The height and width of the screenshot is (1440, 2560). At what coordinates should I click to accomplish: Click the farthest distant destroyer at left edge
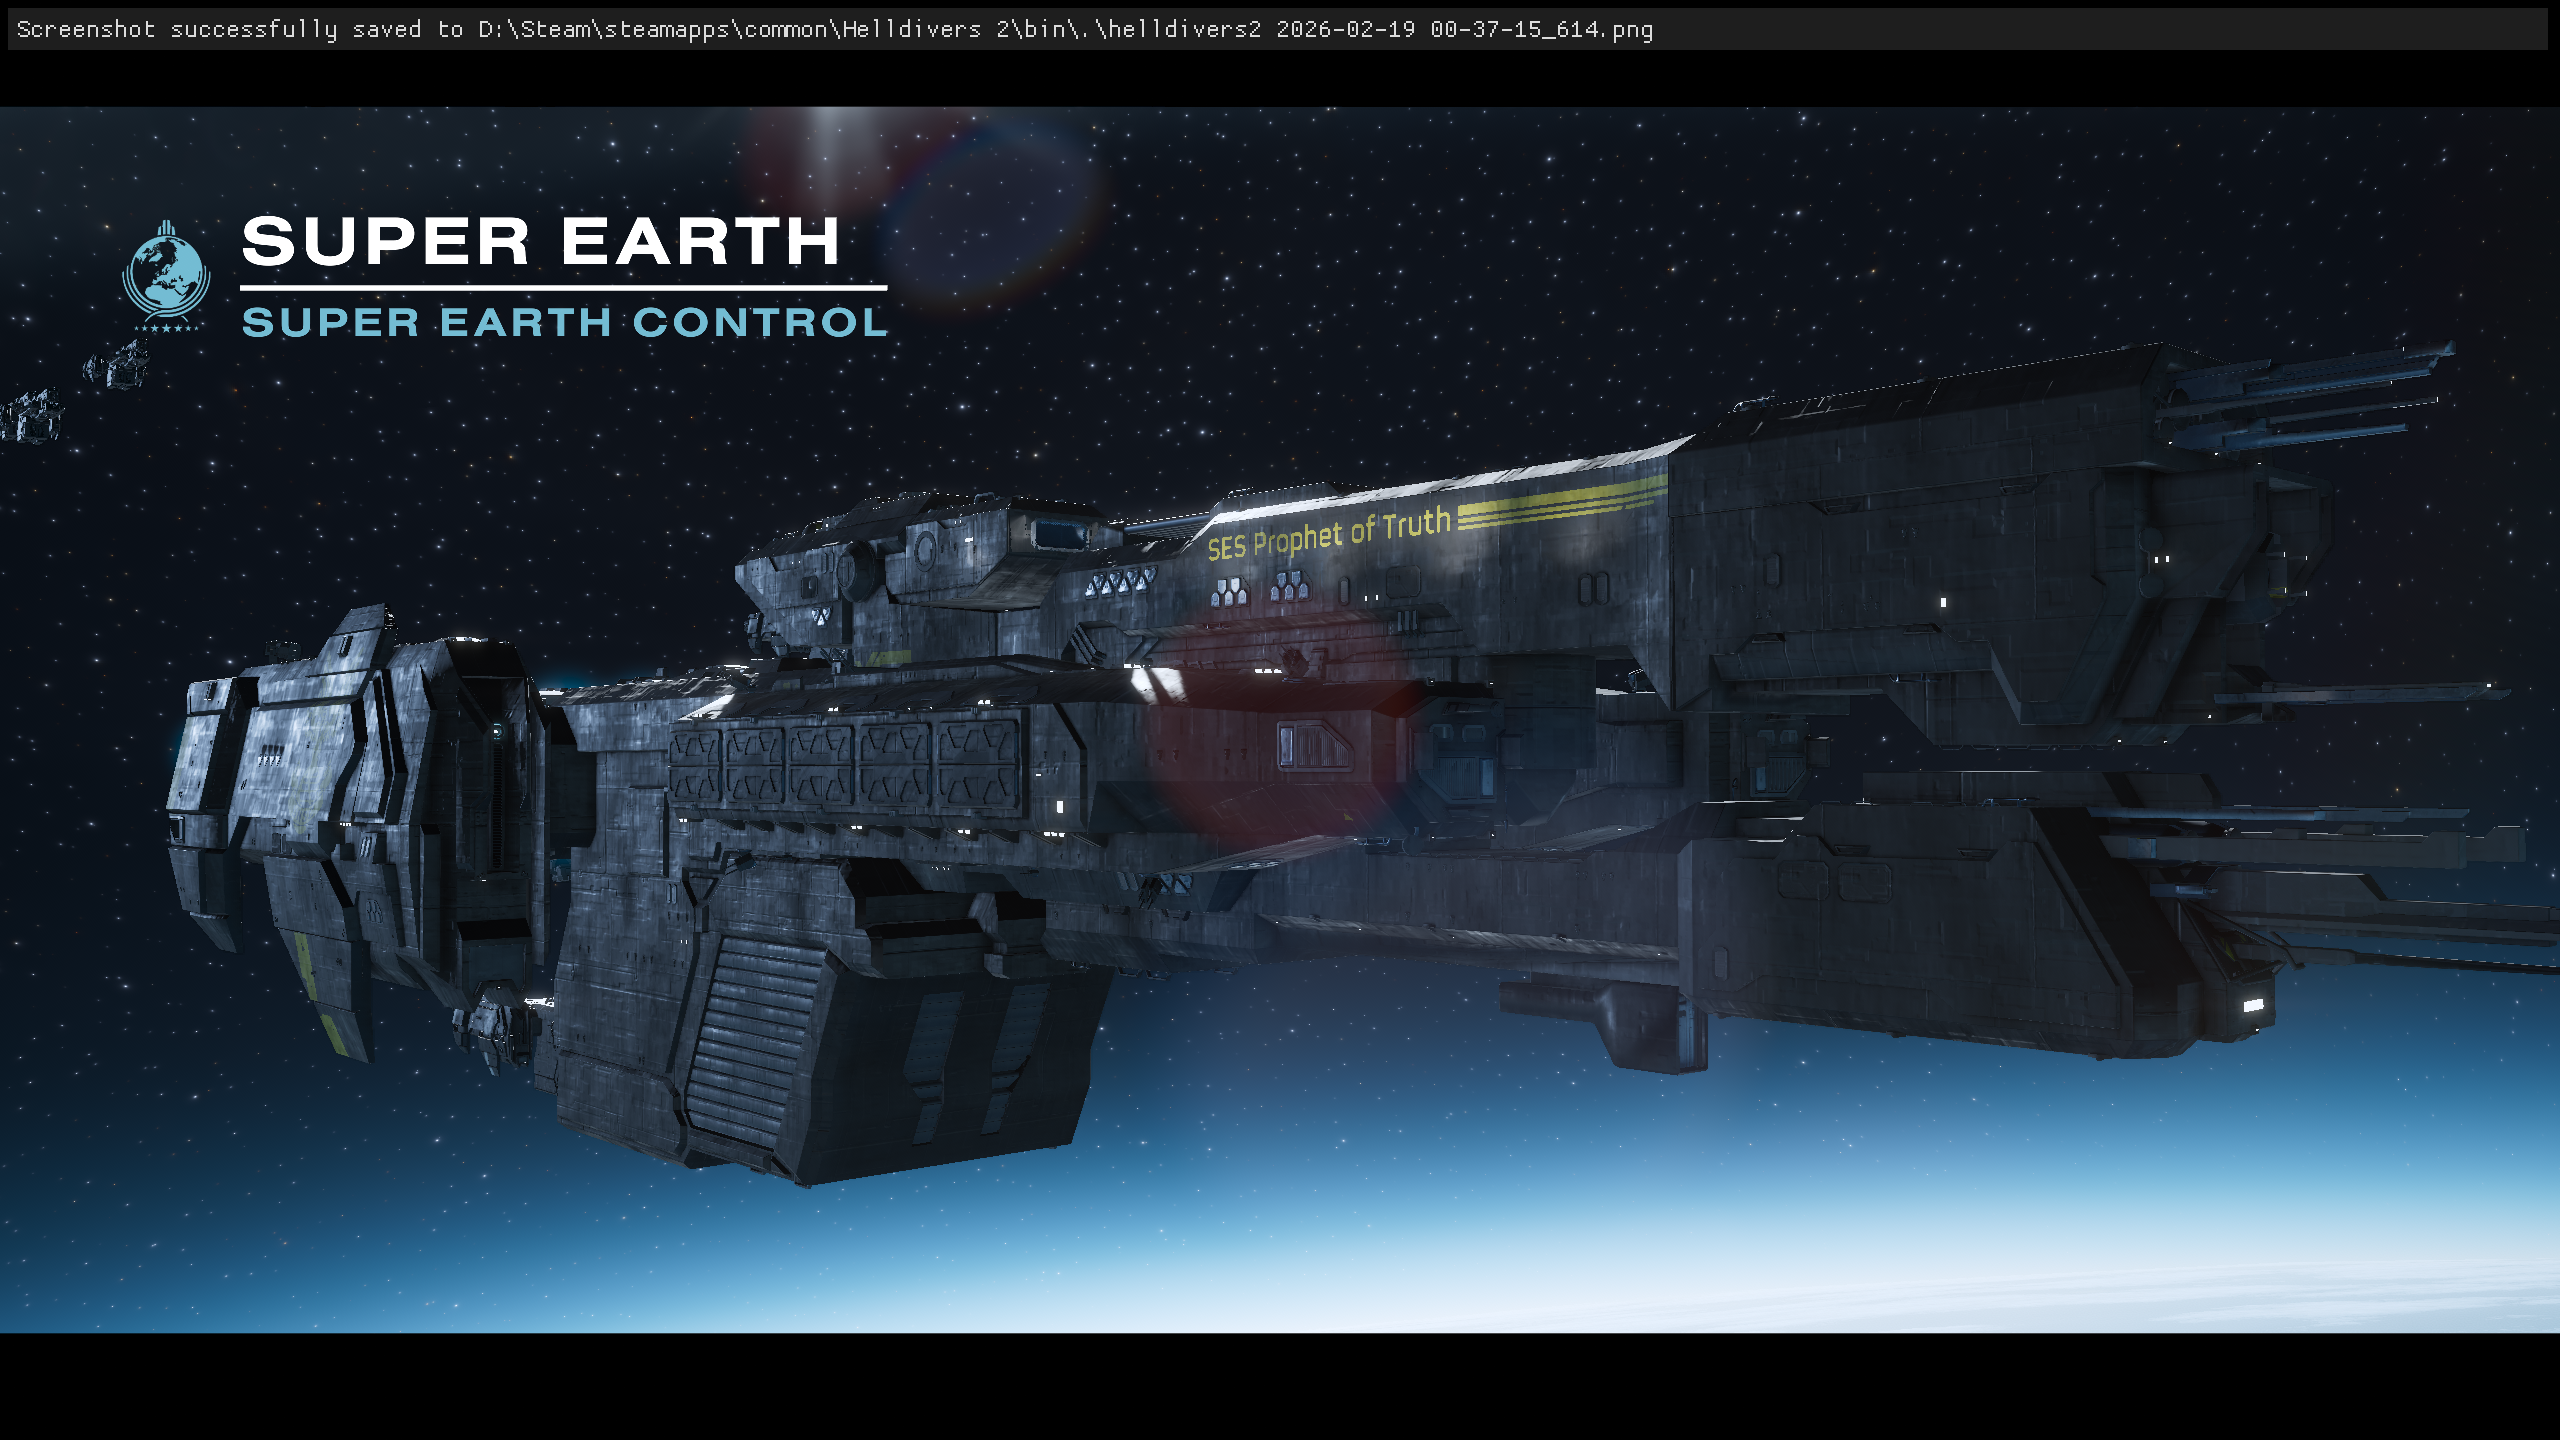30,417
